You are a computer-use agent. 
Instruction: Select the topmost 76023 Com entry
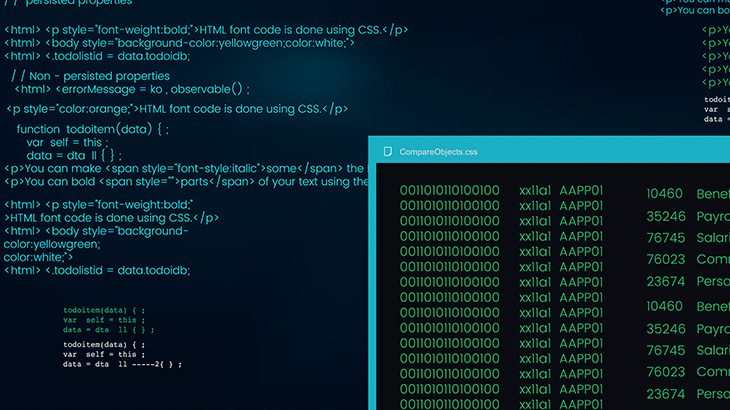[x=688, y=259]
